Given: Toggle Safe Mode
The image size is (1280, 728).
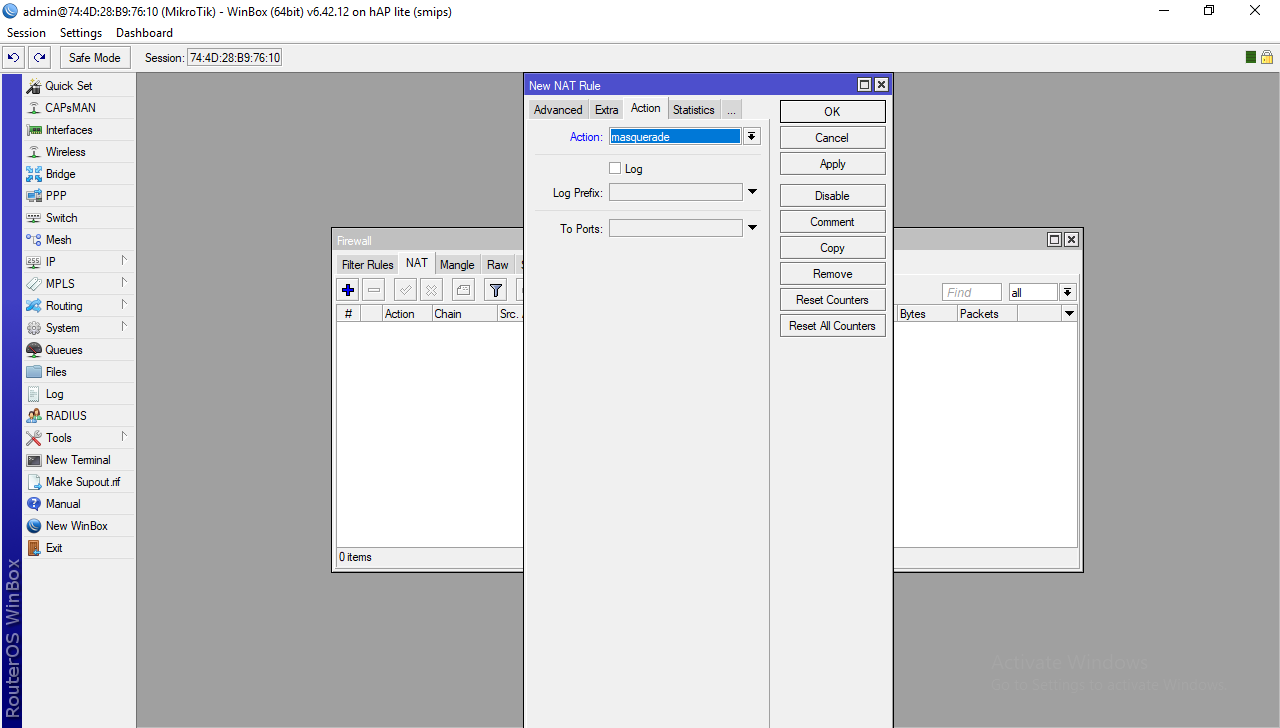Looking at the screenshot, I should [x=95, y=58].
